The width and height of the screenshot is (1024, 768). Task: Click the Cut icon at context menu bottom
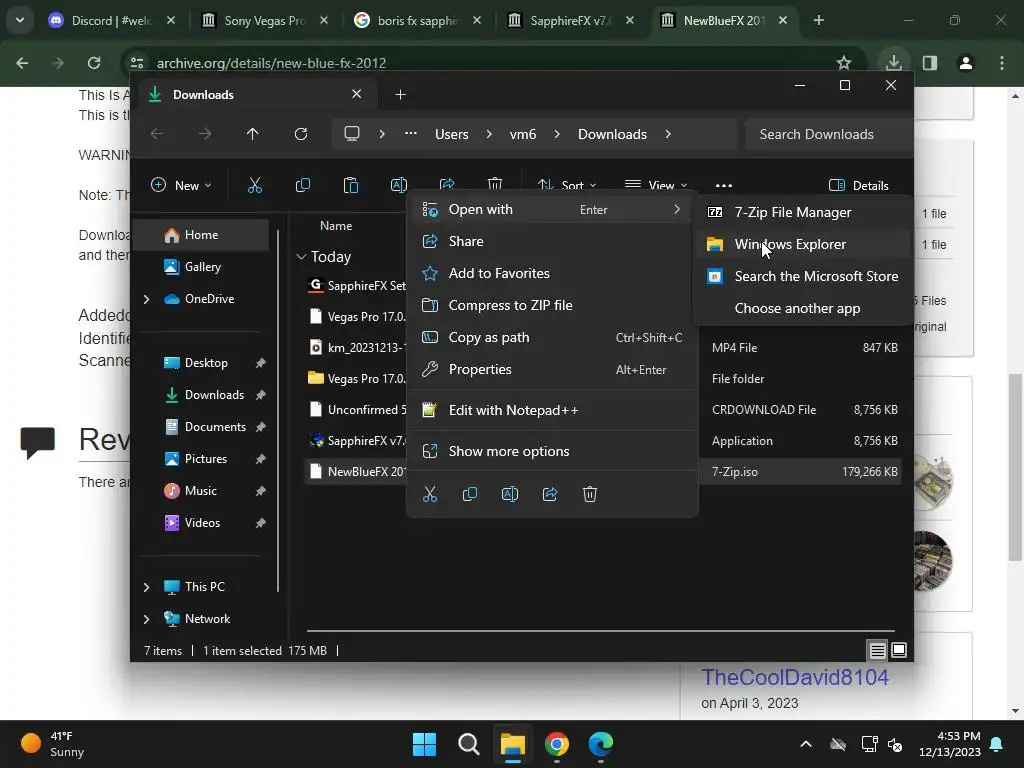430,494
